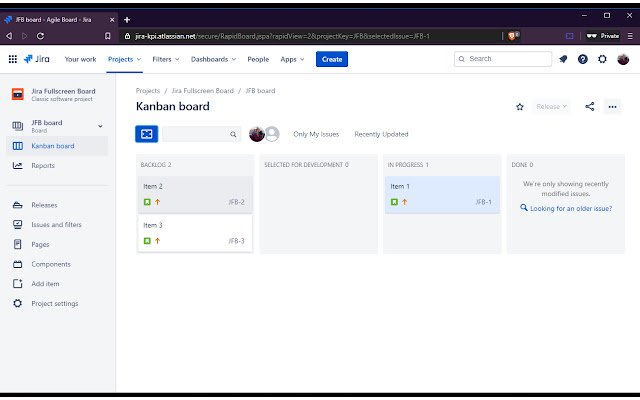Open Your work in top navigation
640x400 pixels.
tap(80, 59)
